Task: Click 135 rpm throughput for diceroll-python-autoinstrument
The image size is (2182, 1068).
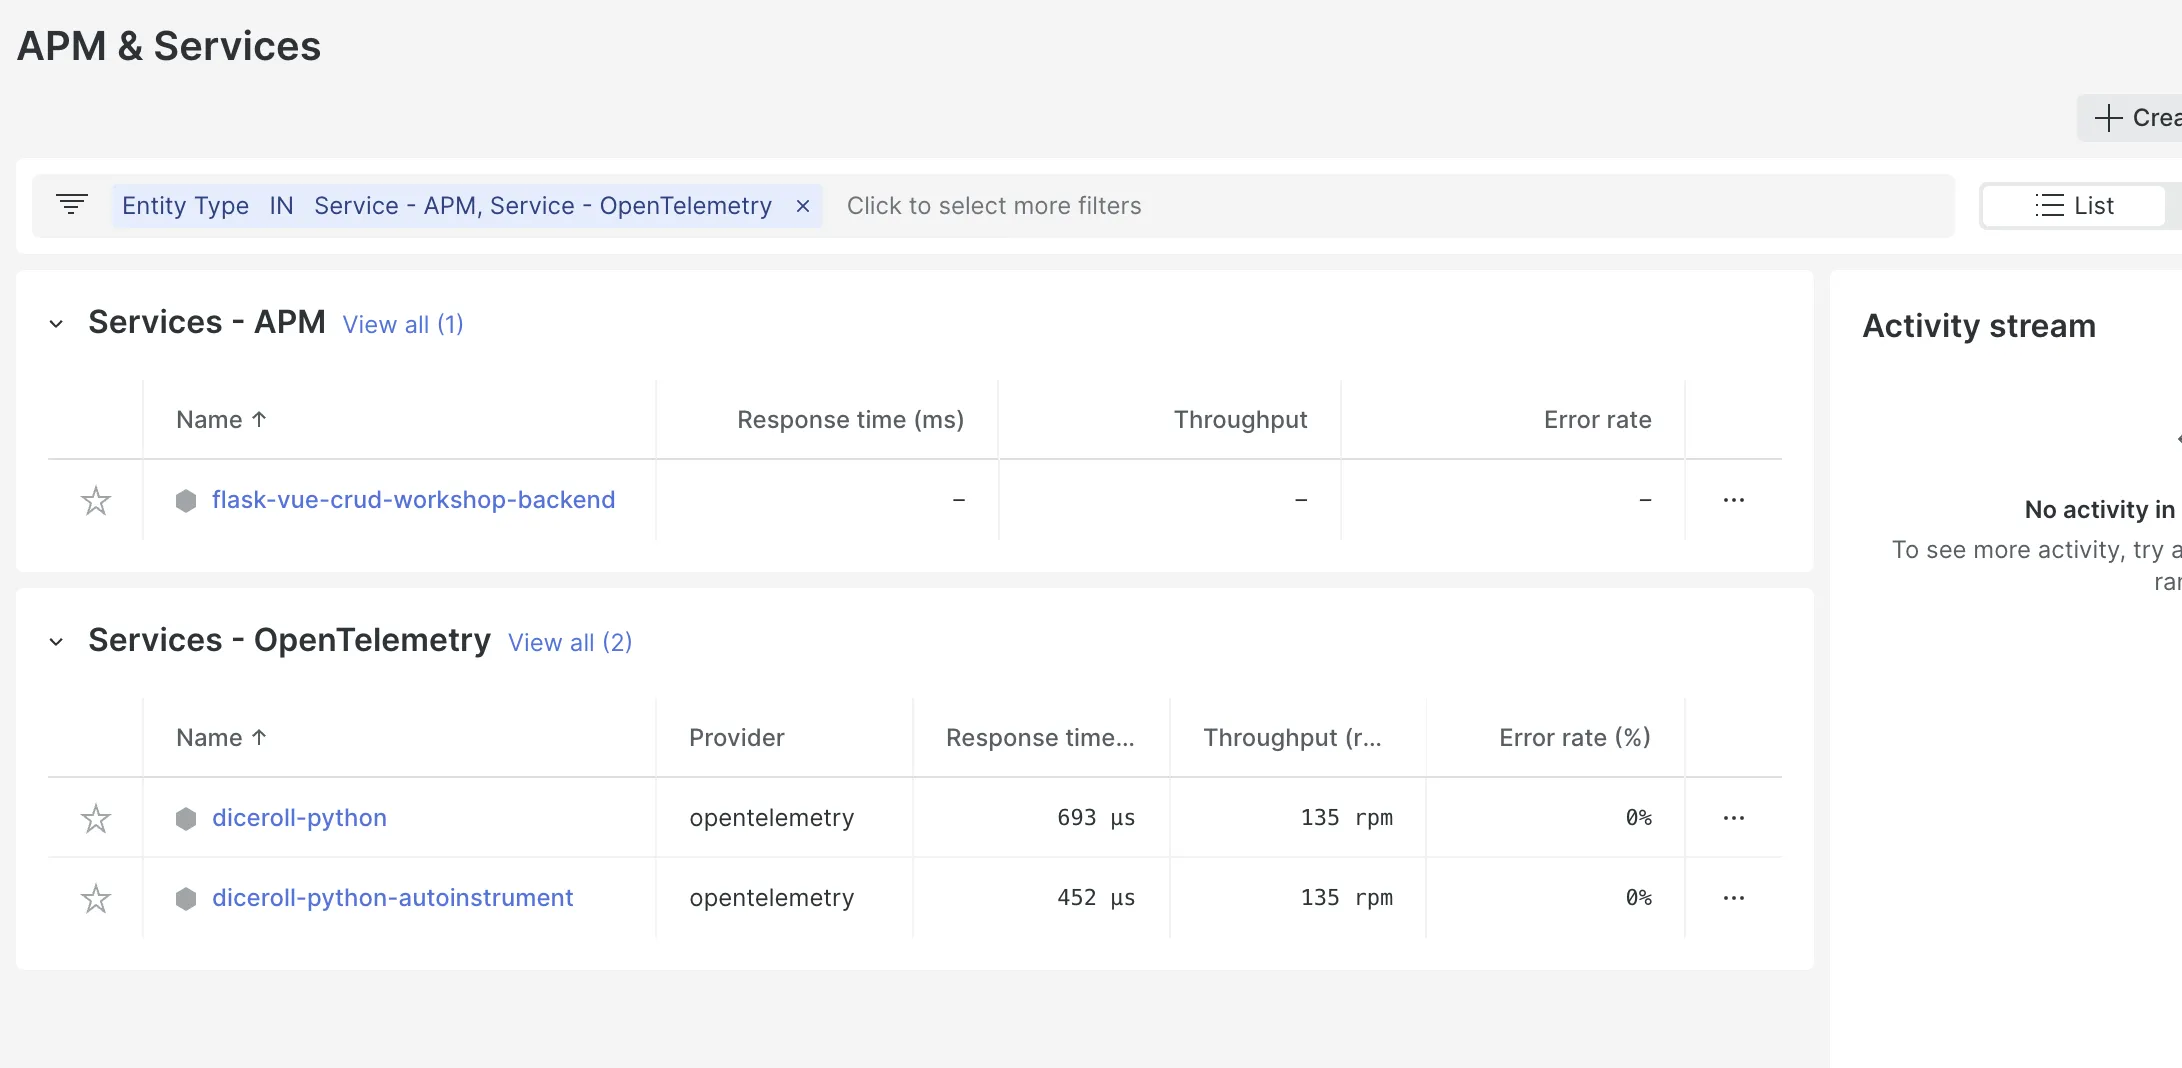Action: 1346,898
